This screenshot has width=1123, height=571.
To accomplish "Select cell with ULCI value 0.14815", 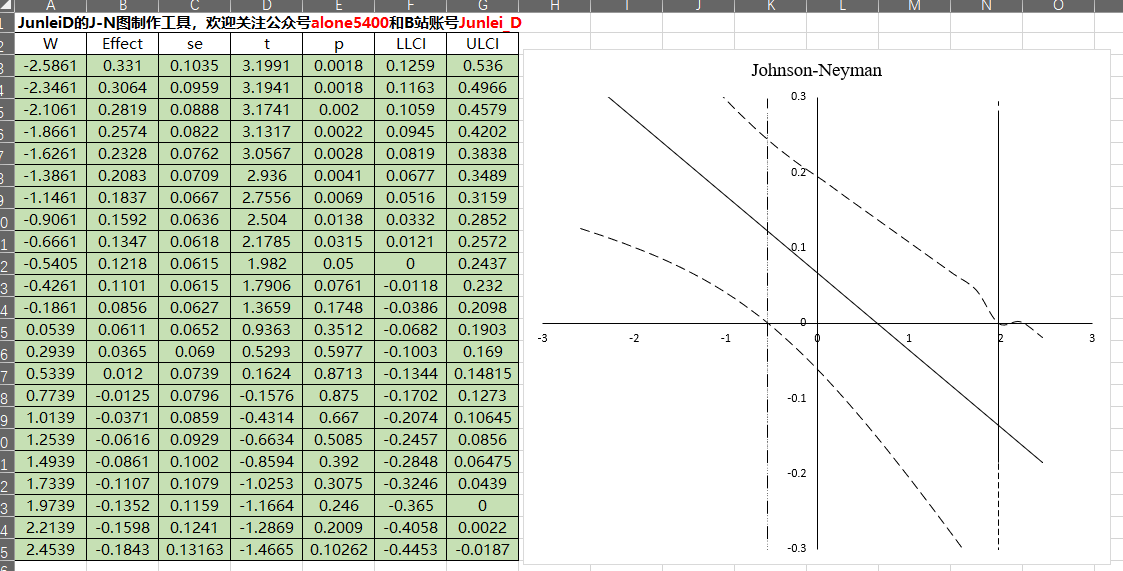I will click(x=483, y=373).
